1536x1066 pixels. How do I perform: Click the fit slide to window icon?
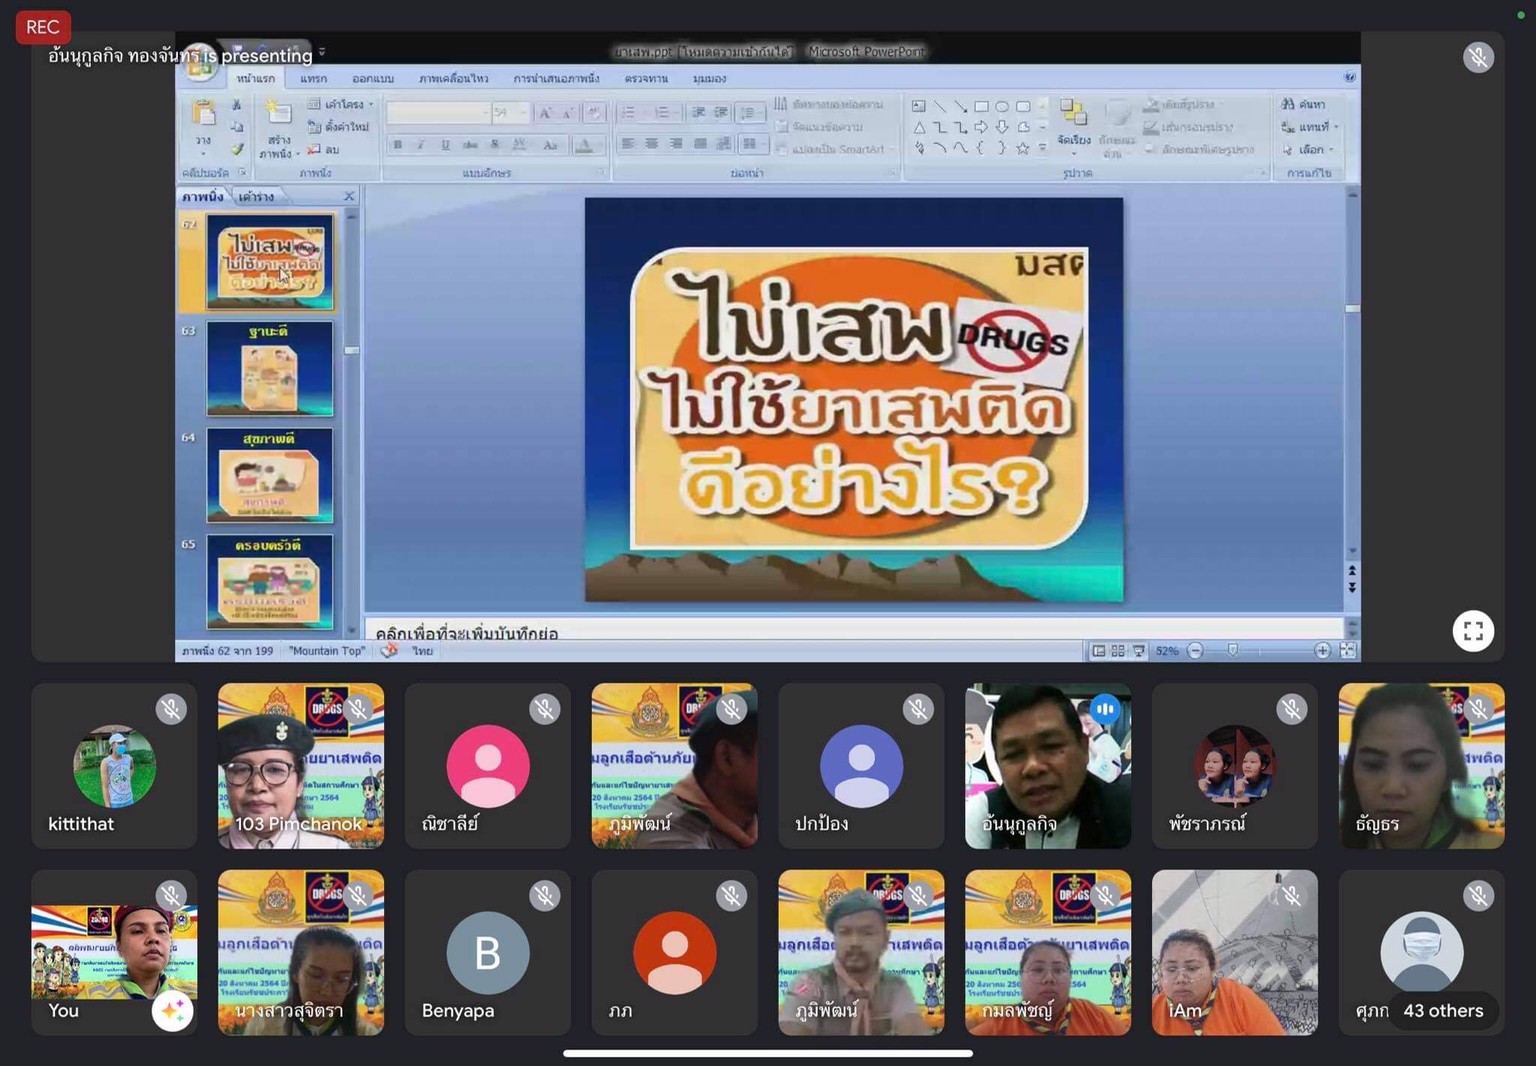[x=1348, y=651]
